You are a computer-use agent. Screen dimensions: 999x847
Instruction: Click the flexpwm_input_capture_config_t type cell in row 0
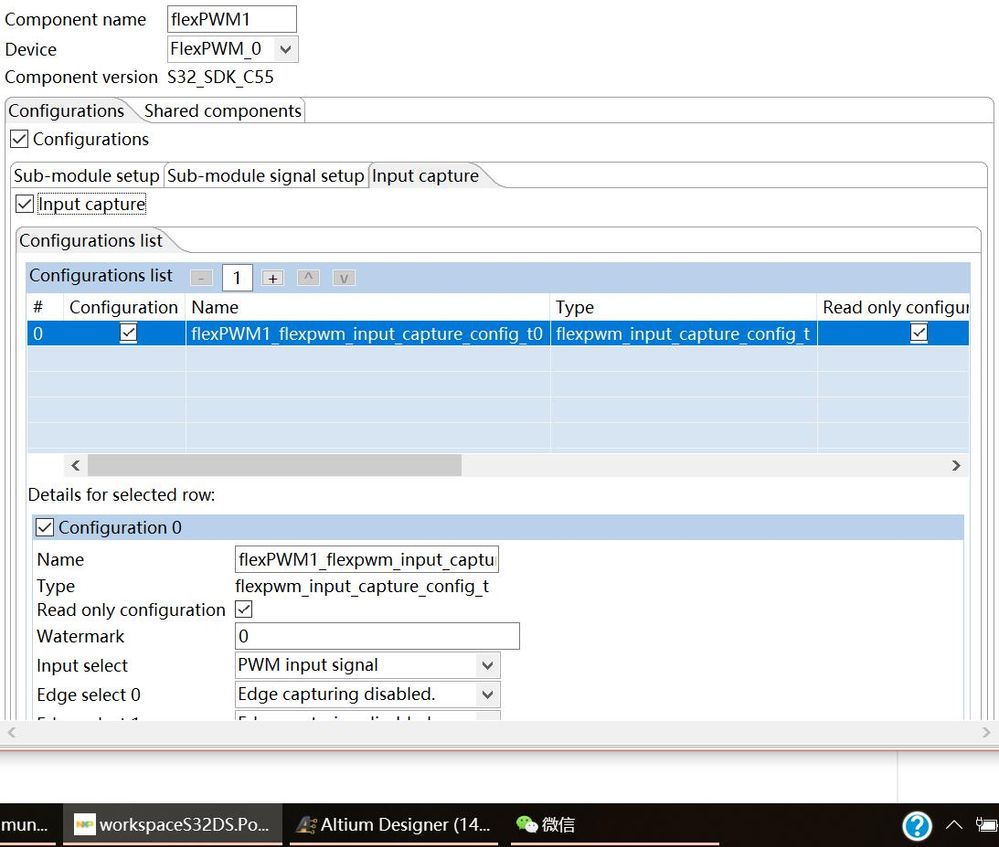click(x=683, y=333)
